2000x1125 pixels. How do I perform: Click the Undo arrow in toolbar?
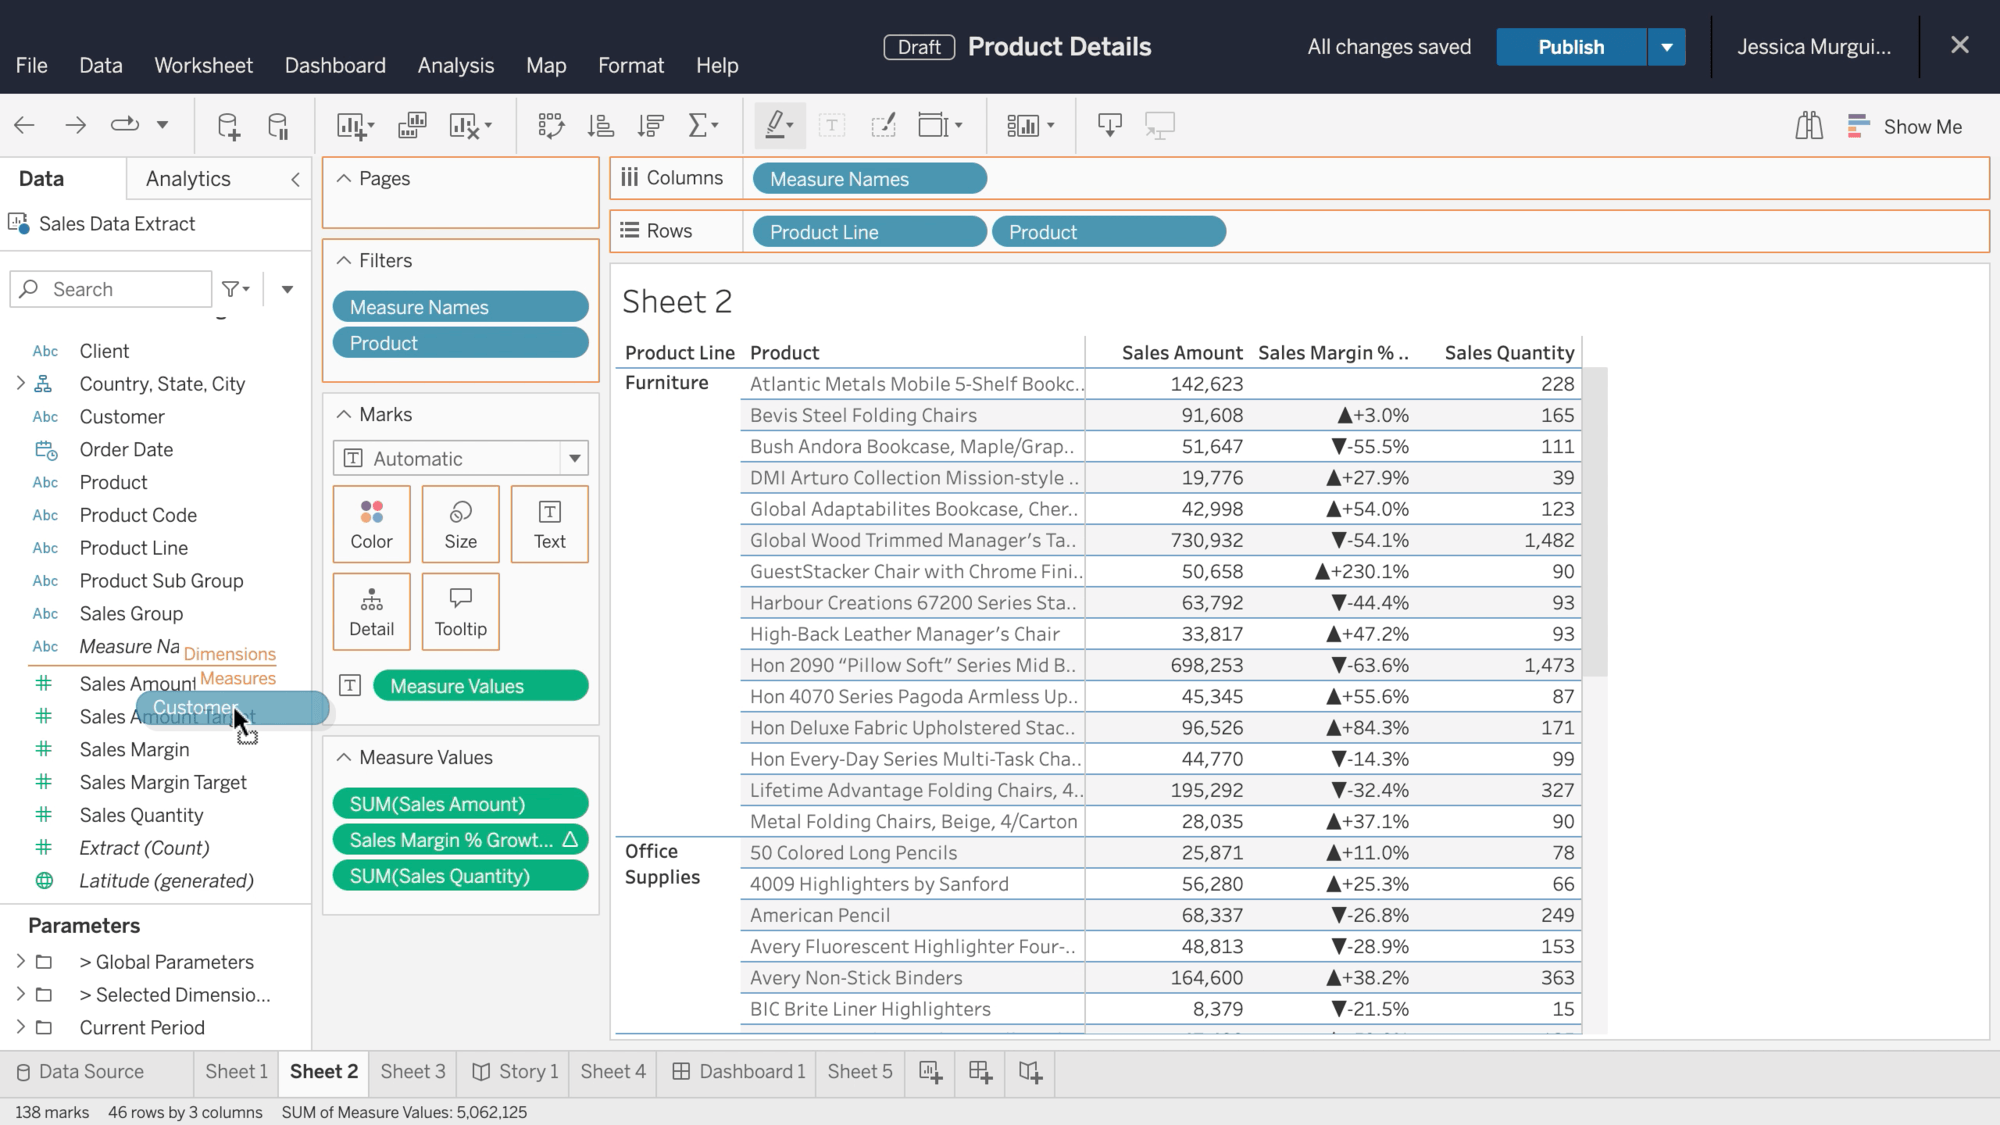click(25, 126)
